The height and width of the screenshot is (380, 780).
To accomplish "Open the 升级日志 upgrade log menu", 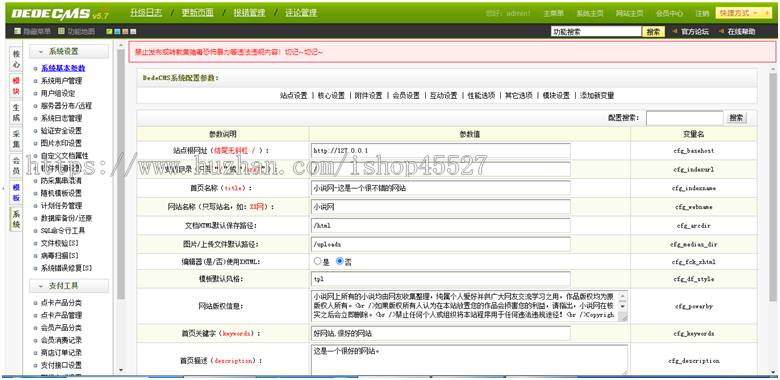I will click(146, 13).
